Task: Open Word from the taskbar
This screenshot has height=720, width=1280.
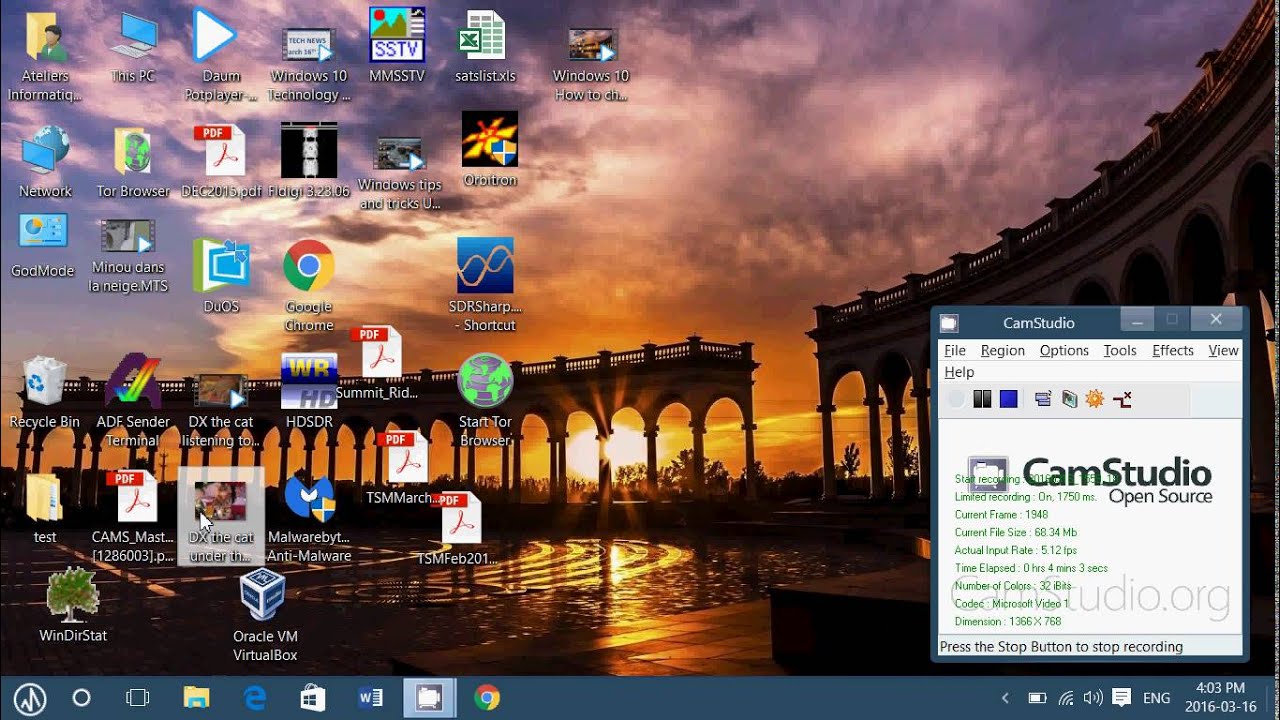Action: tap(371, 698)
